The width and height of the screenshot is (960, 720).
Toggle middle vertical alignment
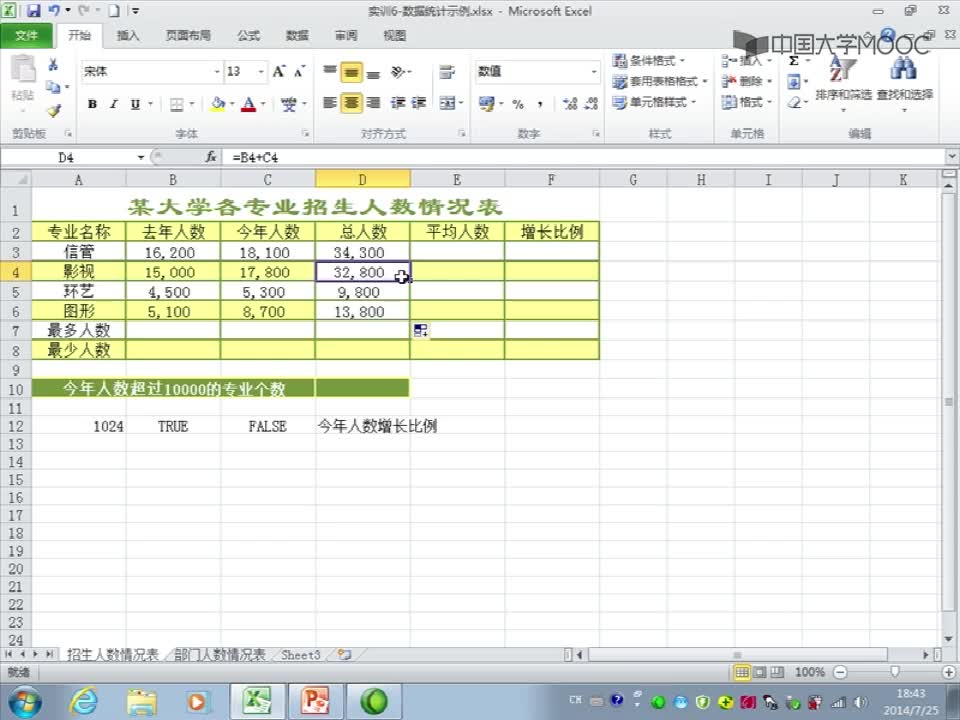pyautogui.click(x=351, y=72)
